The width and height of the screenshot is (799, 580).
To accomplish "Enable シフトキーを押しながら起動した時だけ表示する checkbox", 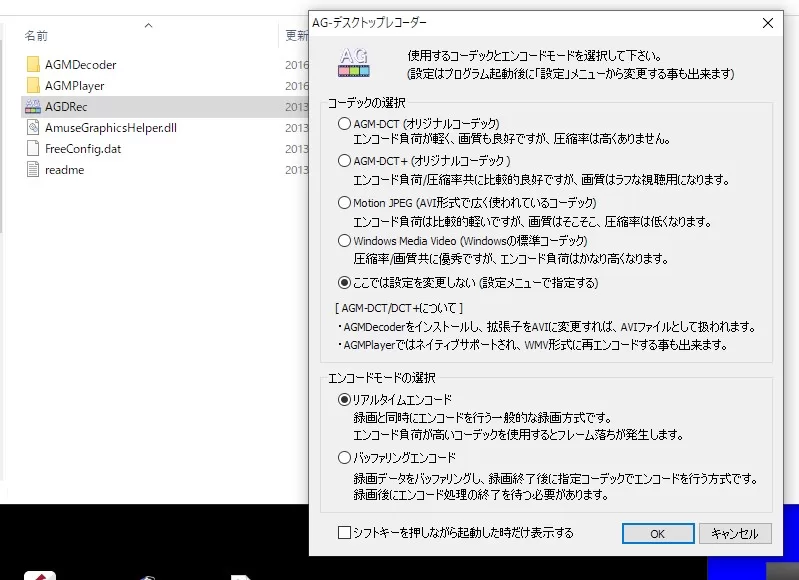I will pyautogui.click(x=344, y=533).
